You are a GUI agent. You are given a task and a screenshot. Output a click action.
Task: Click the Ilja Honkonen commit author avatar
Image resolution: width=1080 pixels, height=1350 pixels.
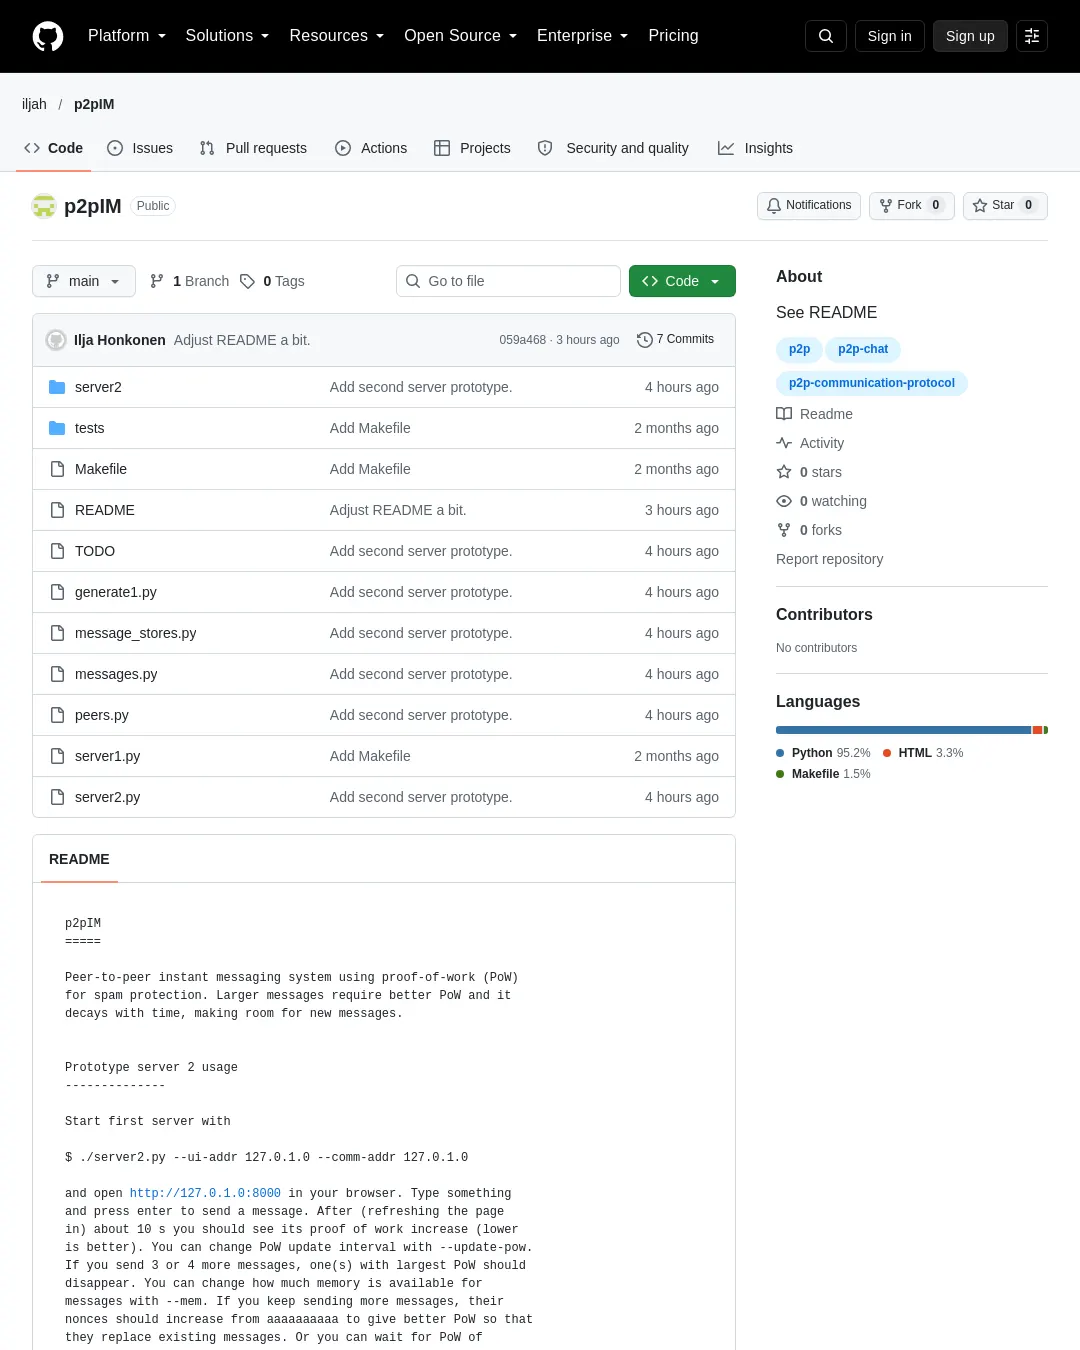tap(56, 340)
